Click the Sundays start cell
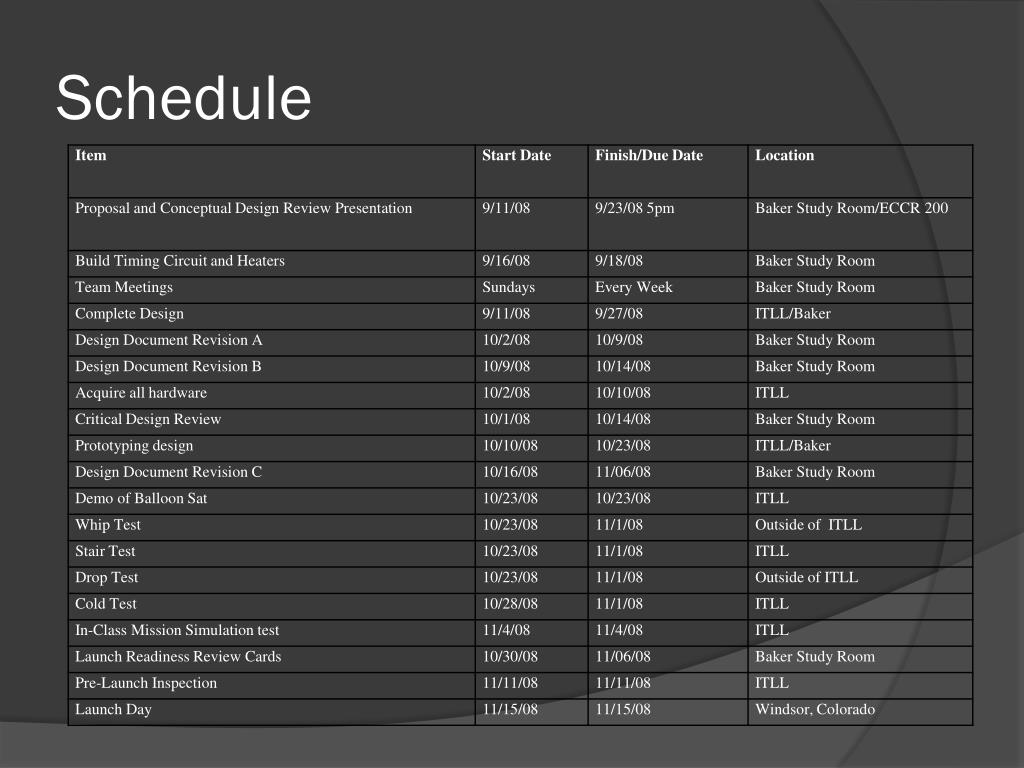The image size is (1024, 768). [x=508, y=287]
